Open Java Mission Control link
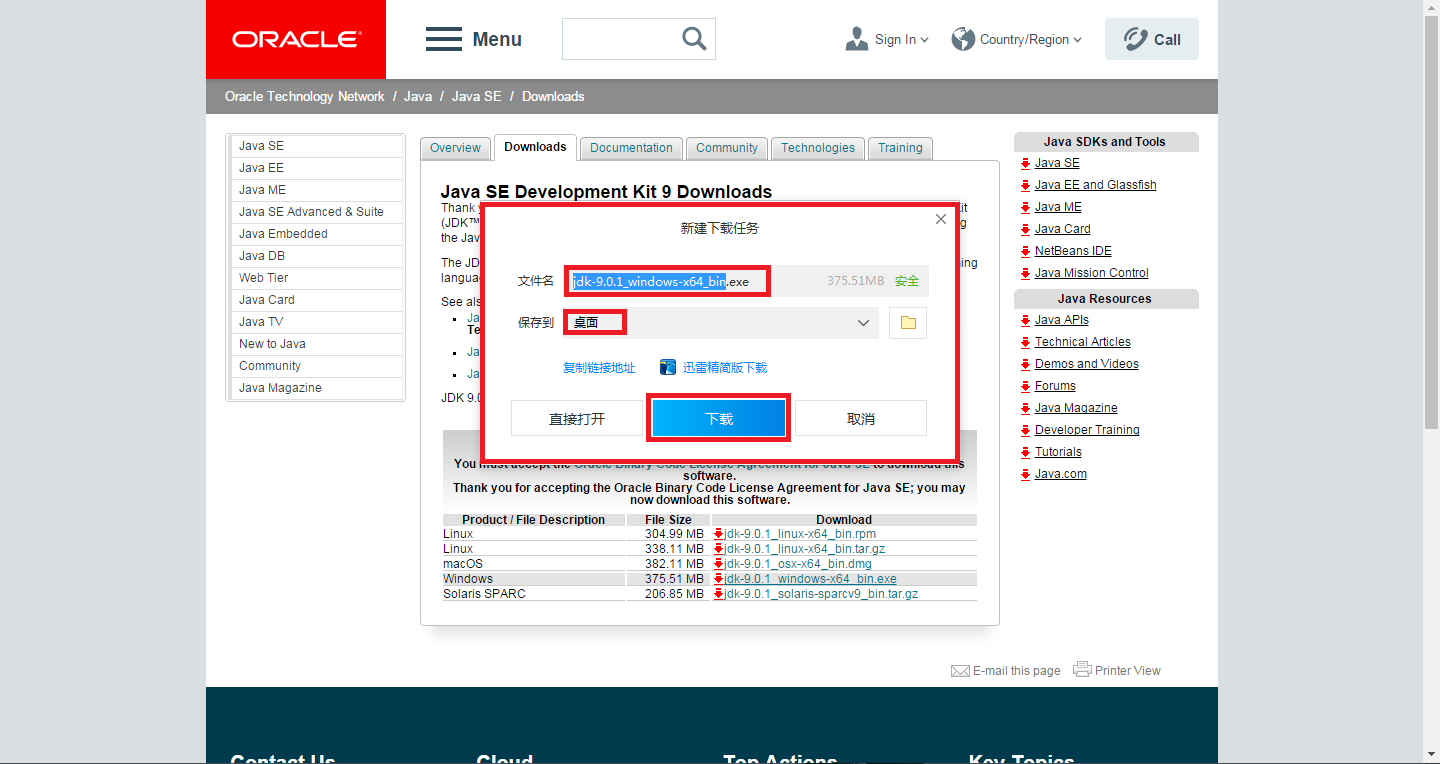 (x=1091, y=273)
